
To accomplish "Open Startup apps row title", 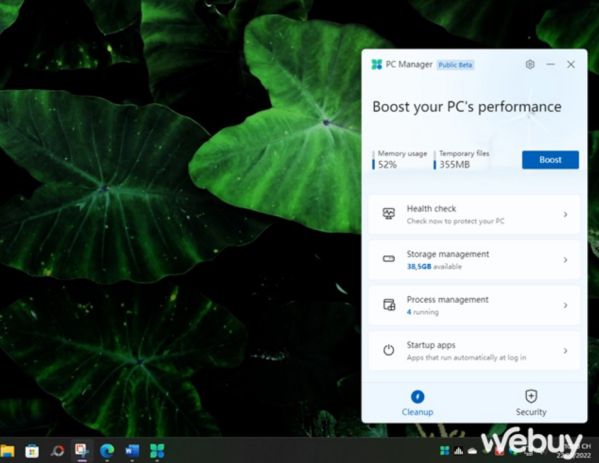I will tap(431, 345).
